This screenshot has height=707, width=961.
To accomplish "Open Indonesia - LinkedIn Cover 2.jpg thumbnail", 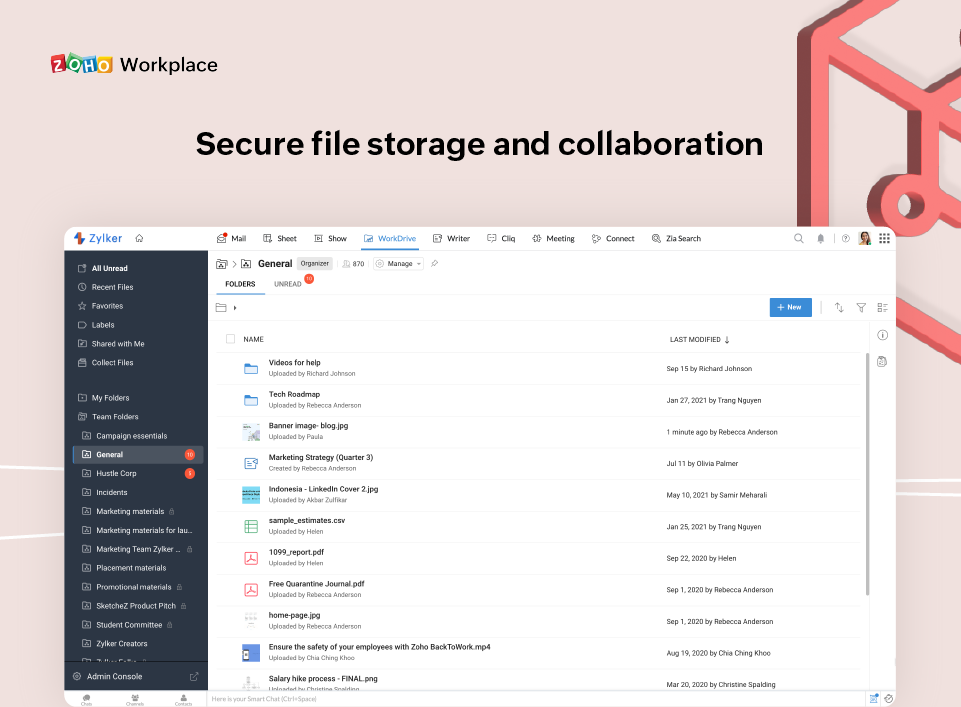I will click(251, 495).
